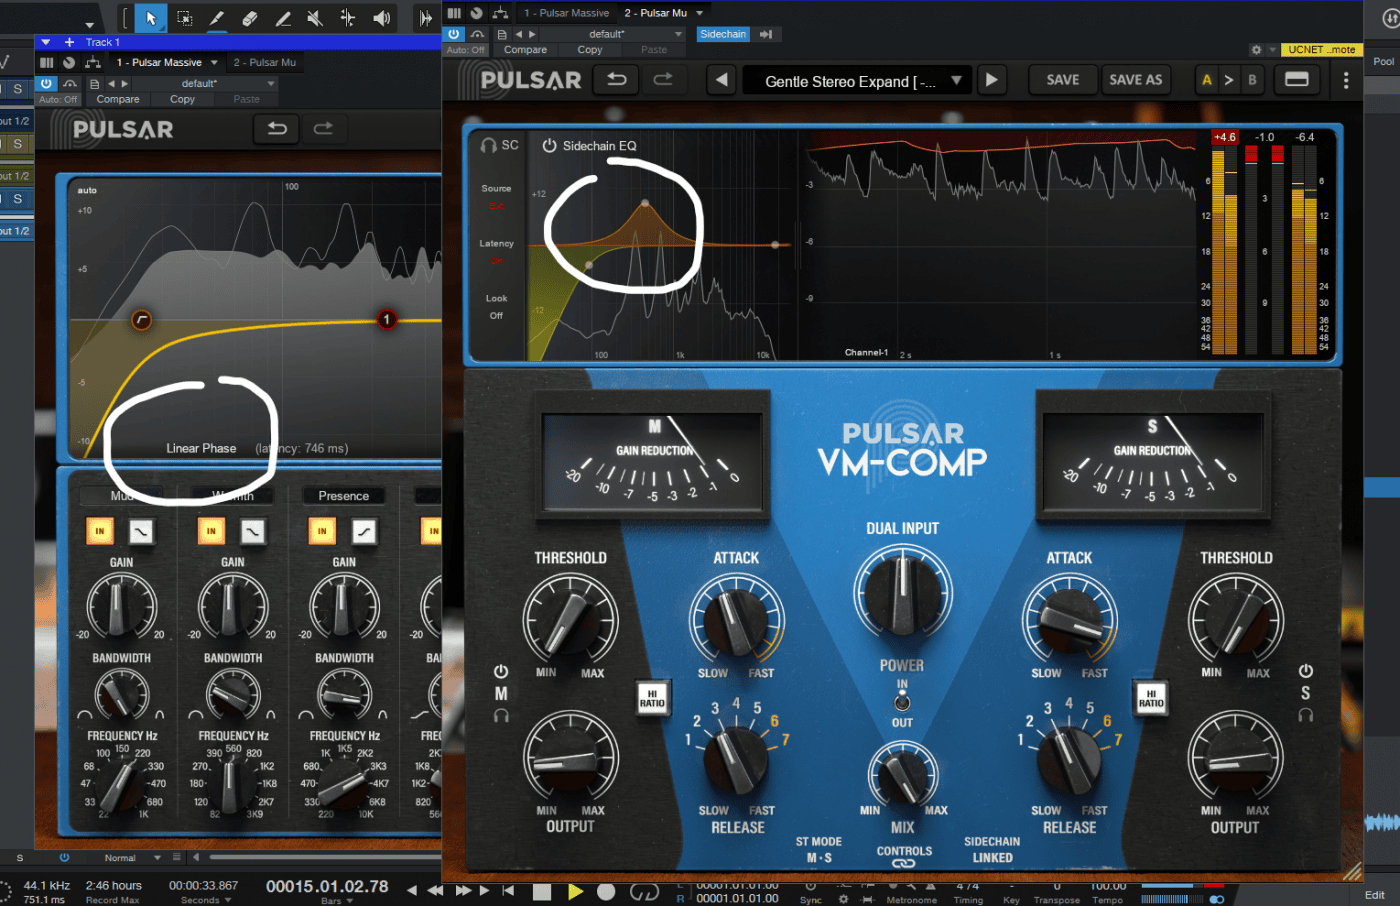Select the Listen speaker tool

(x=381, y=18)
